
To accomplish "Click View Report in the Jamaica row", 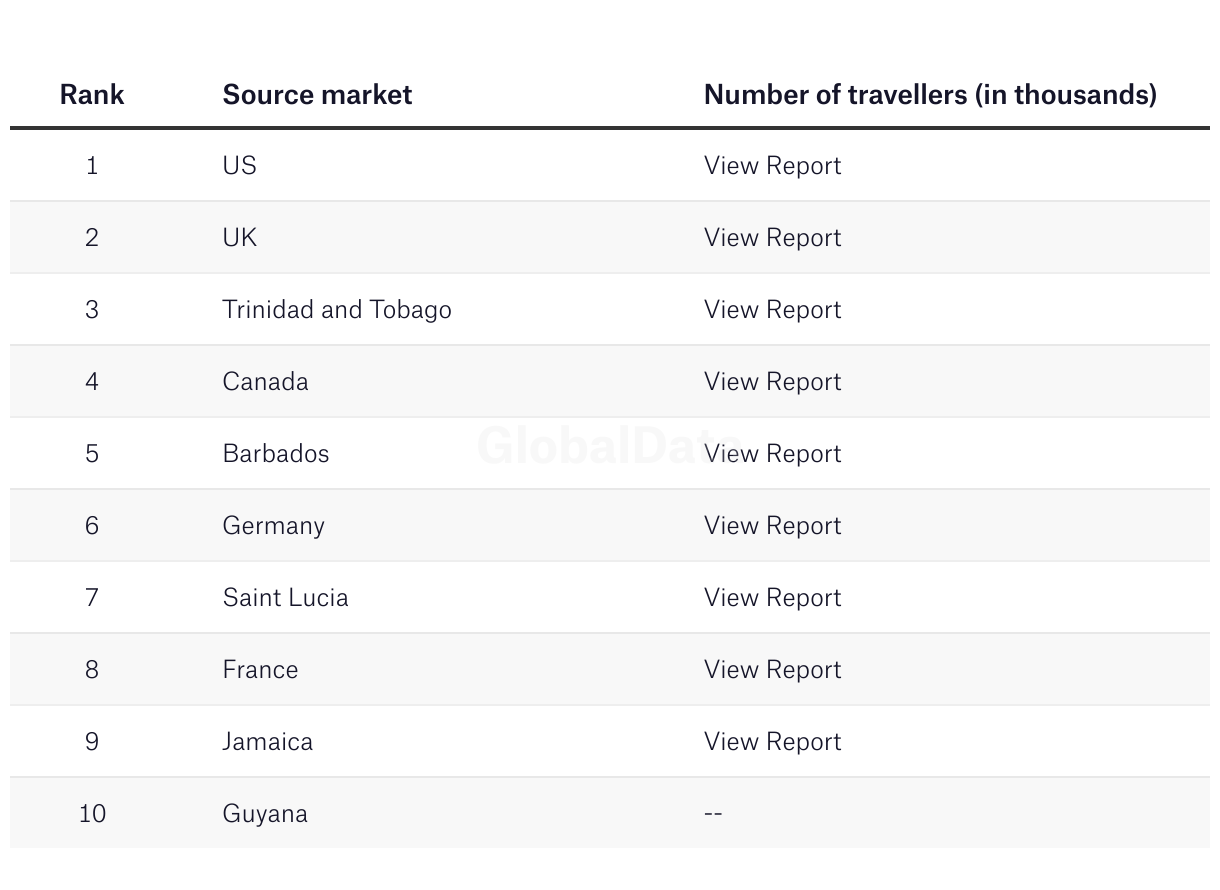I will pyautogui.click(x=772, y=742).
